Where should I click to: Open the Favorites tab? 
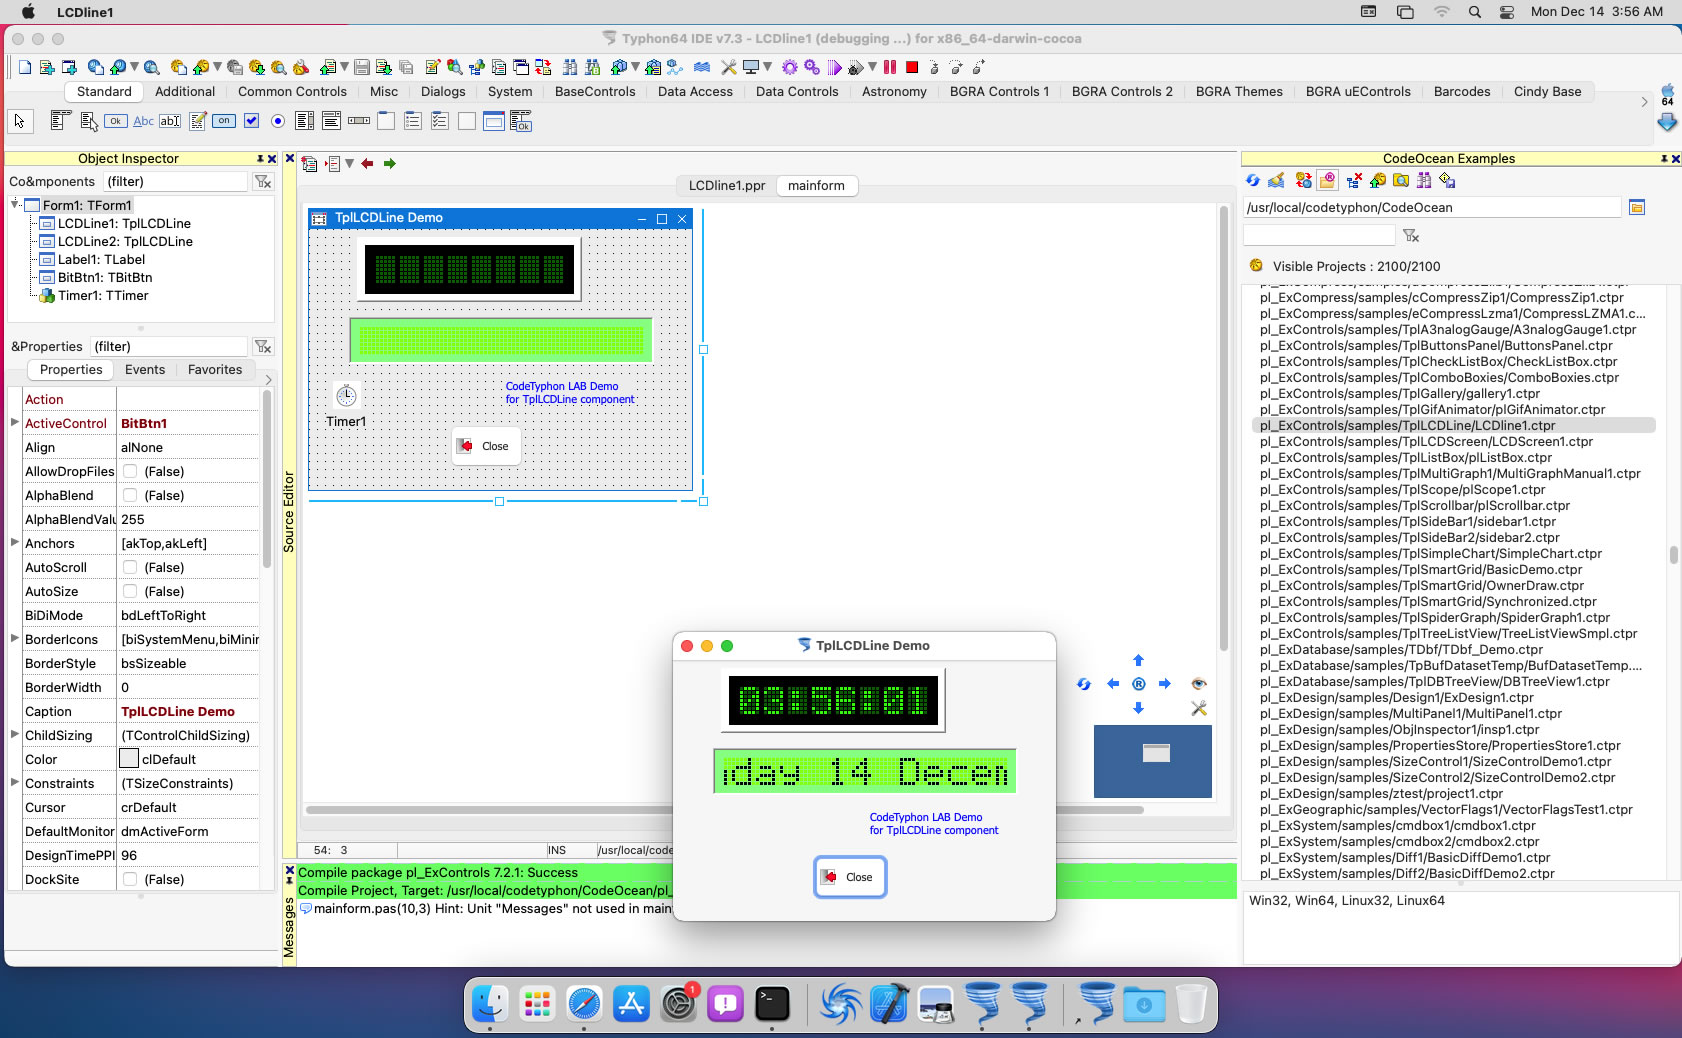(215, 370)
